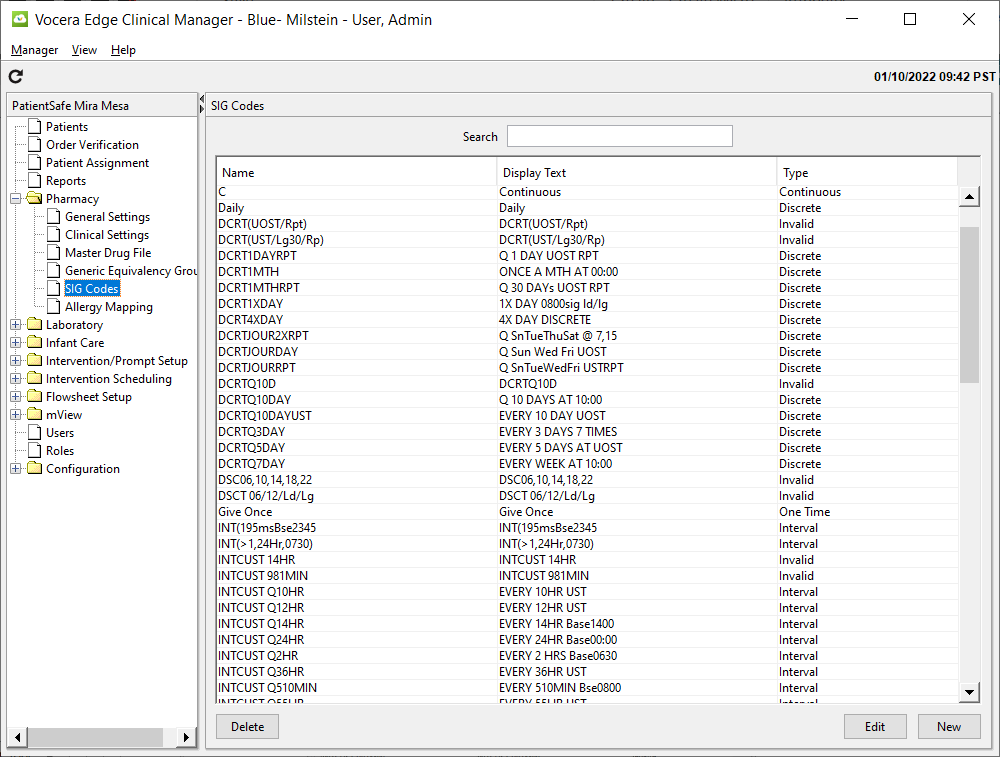Click the table's scroll down arrow
This screenshot has height=757, width=1000.
(969, 692)
